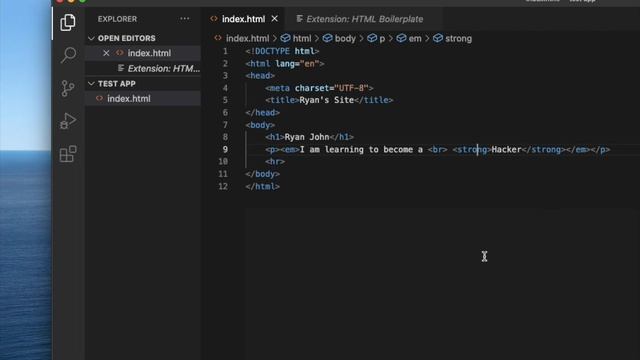Open the Search view in activity bar
640x360 pixels.
tap(68, 55)
